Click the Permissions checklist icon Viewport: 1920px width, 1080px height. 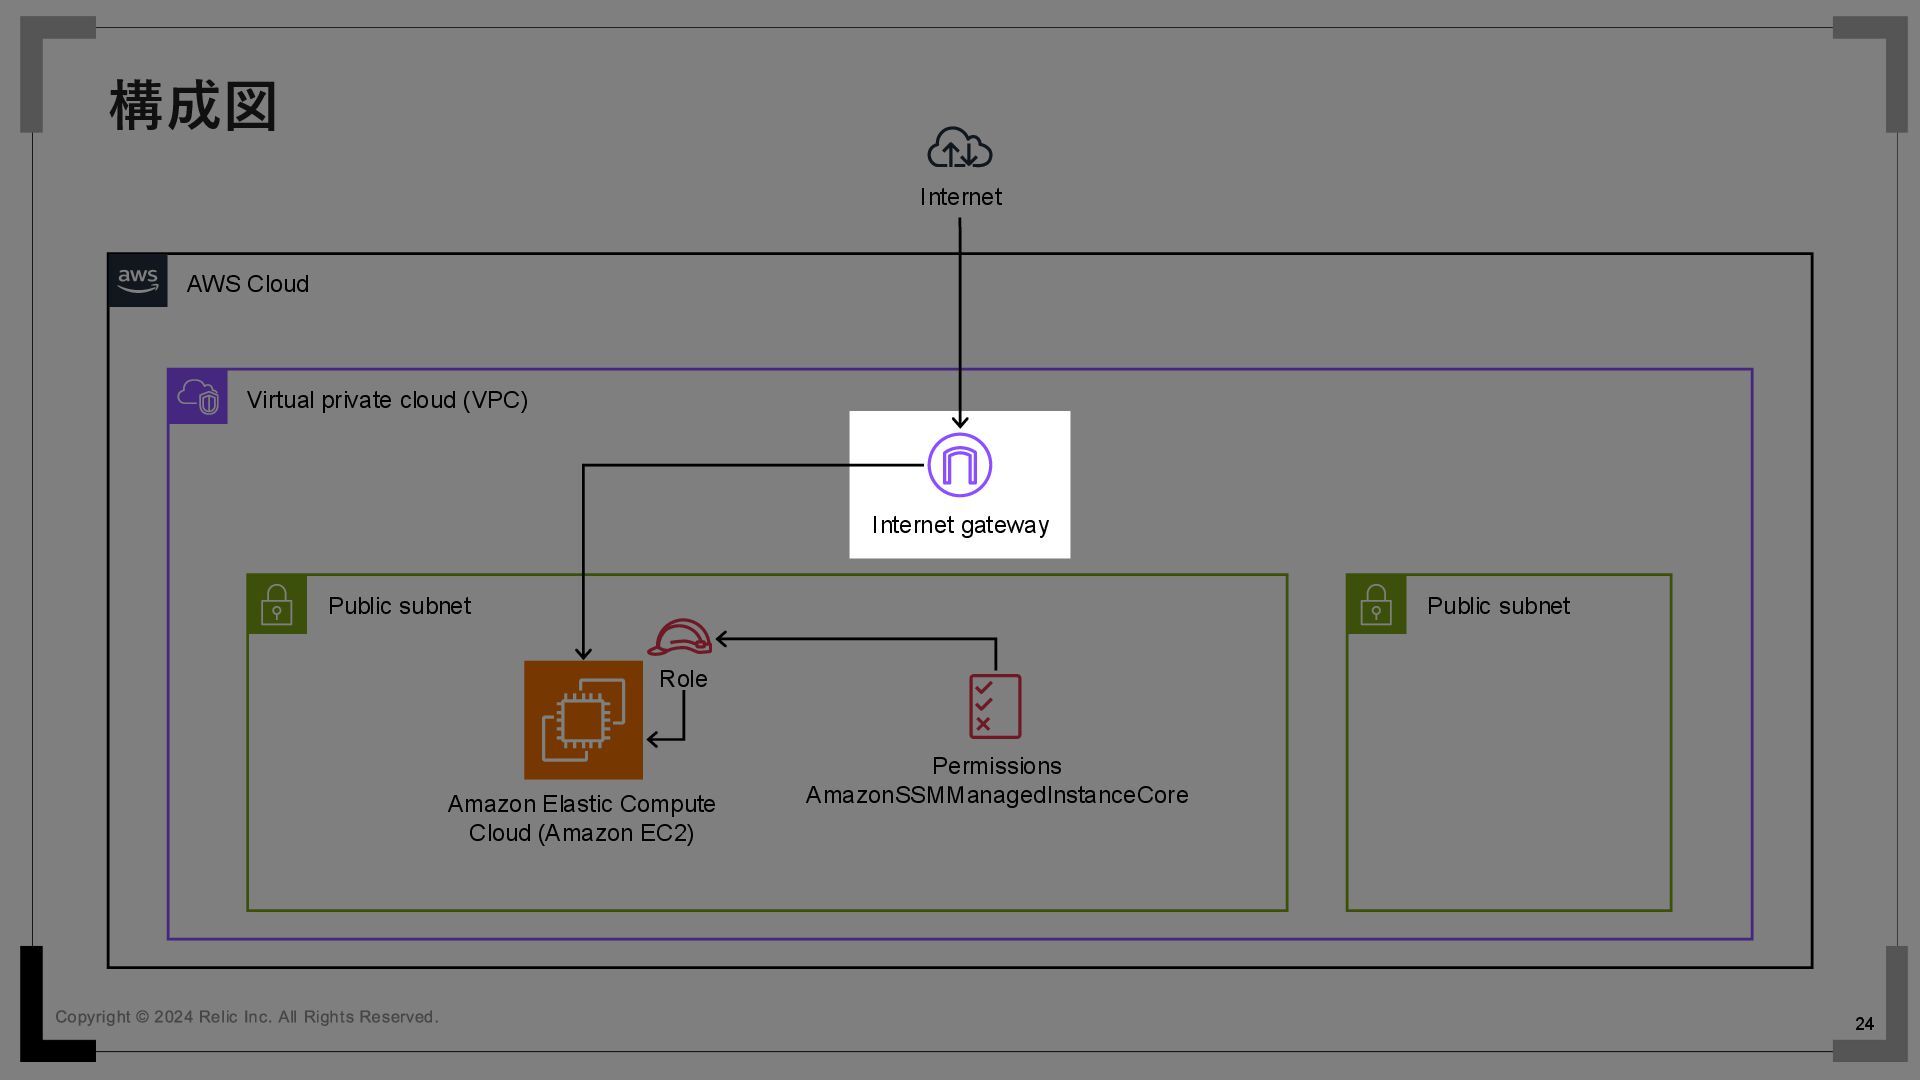click(x=995, y=706)
